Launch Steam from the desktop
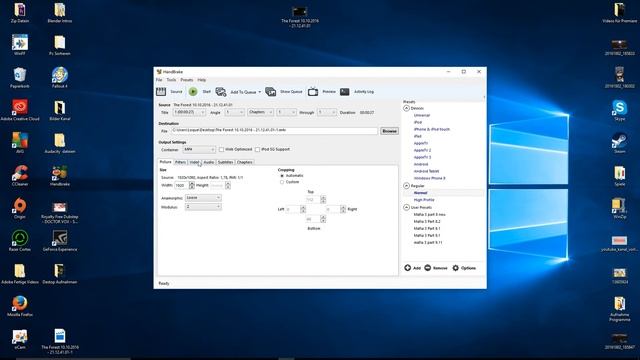This screenshot has height=360, width=640. [620, 141]
